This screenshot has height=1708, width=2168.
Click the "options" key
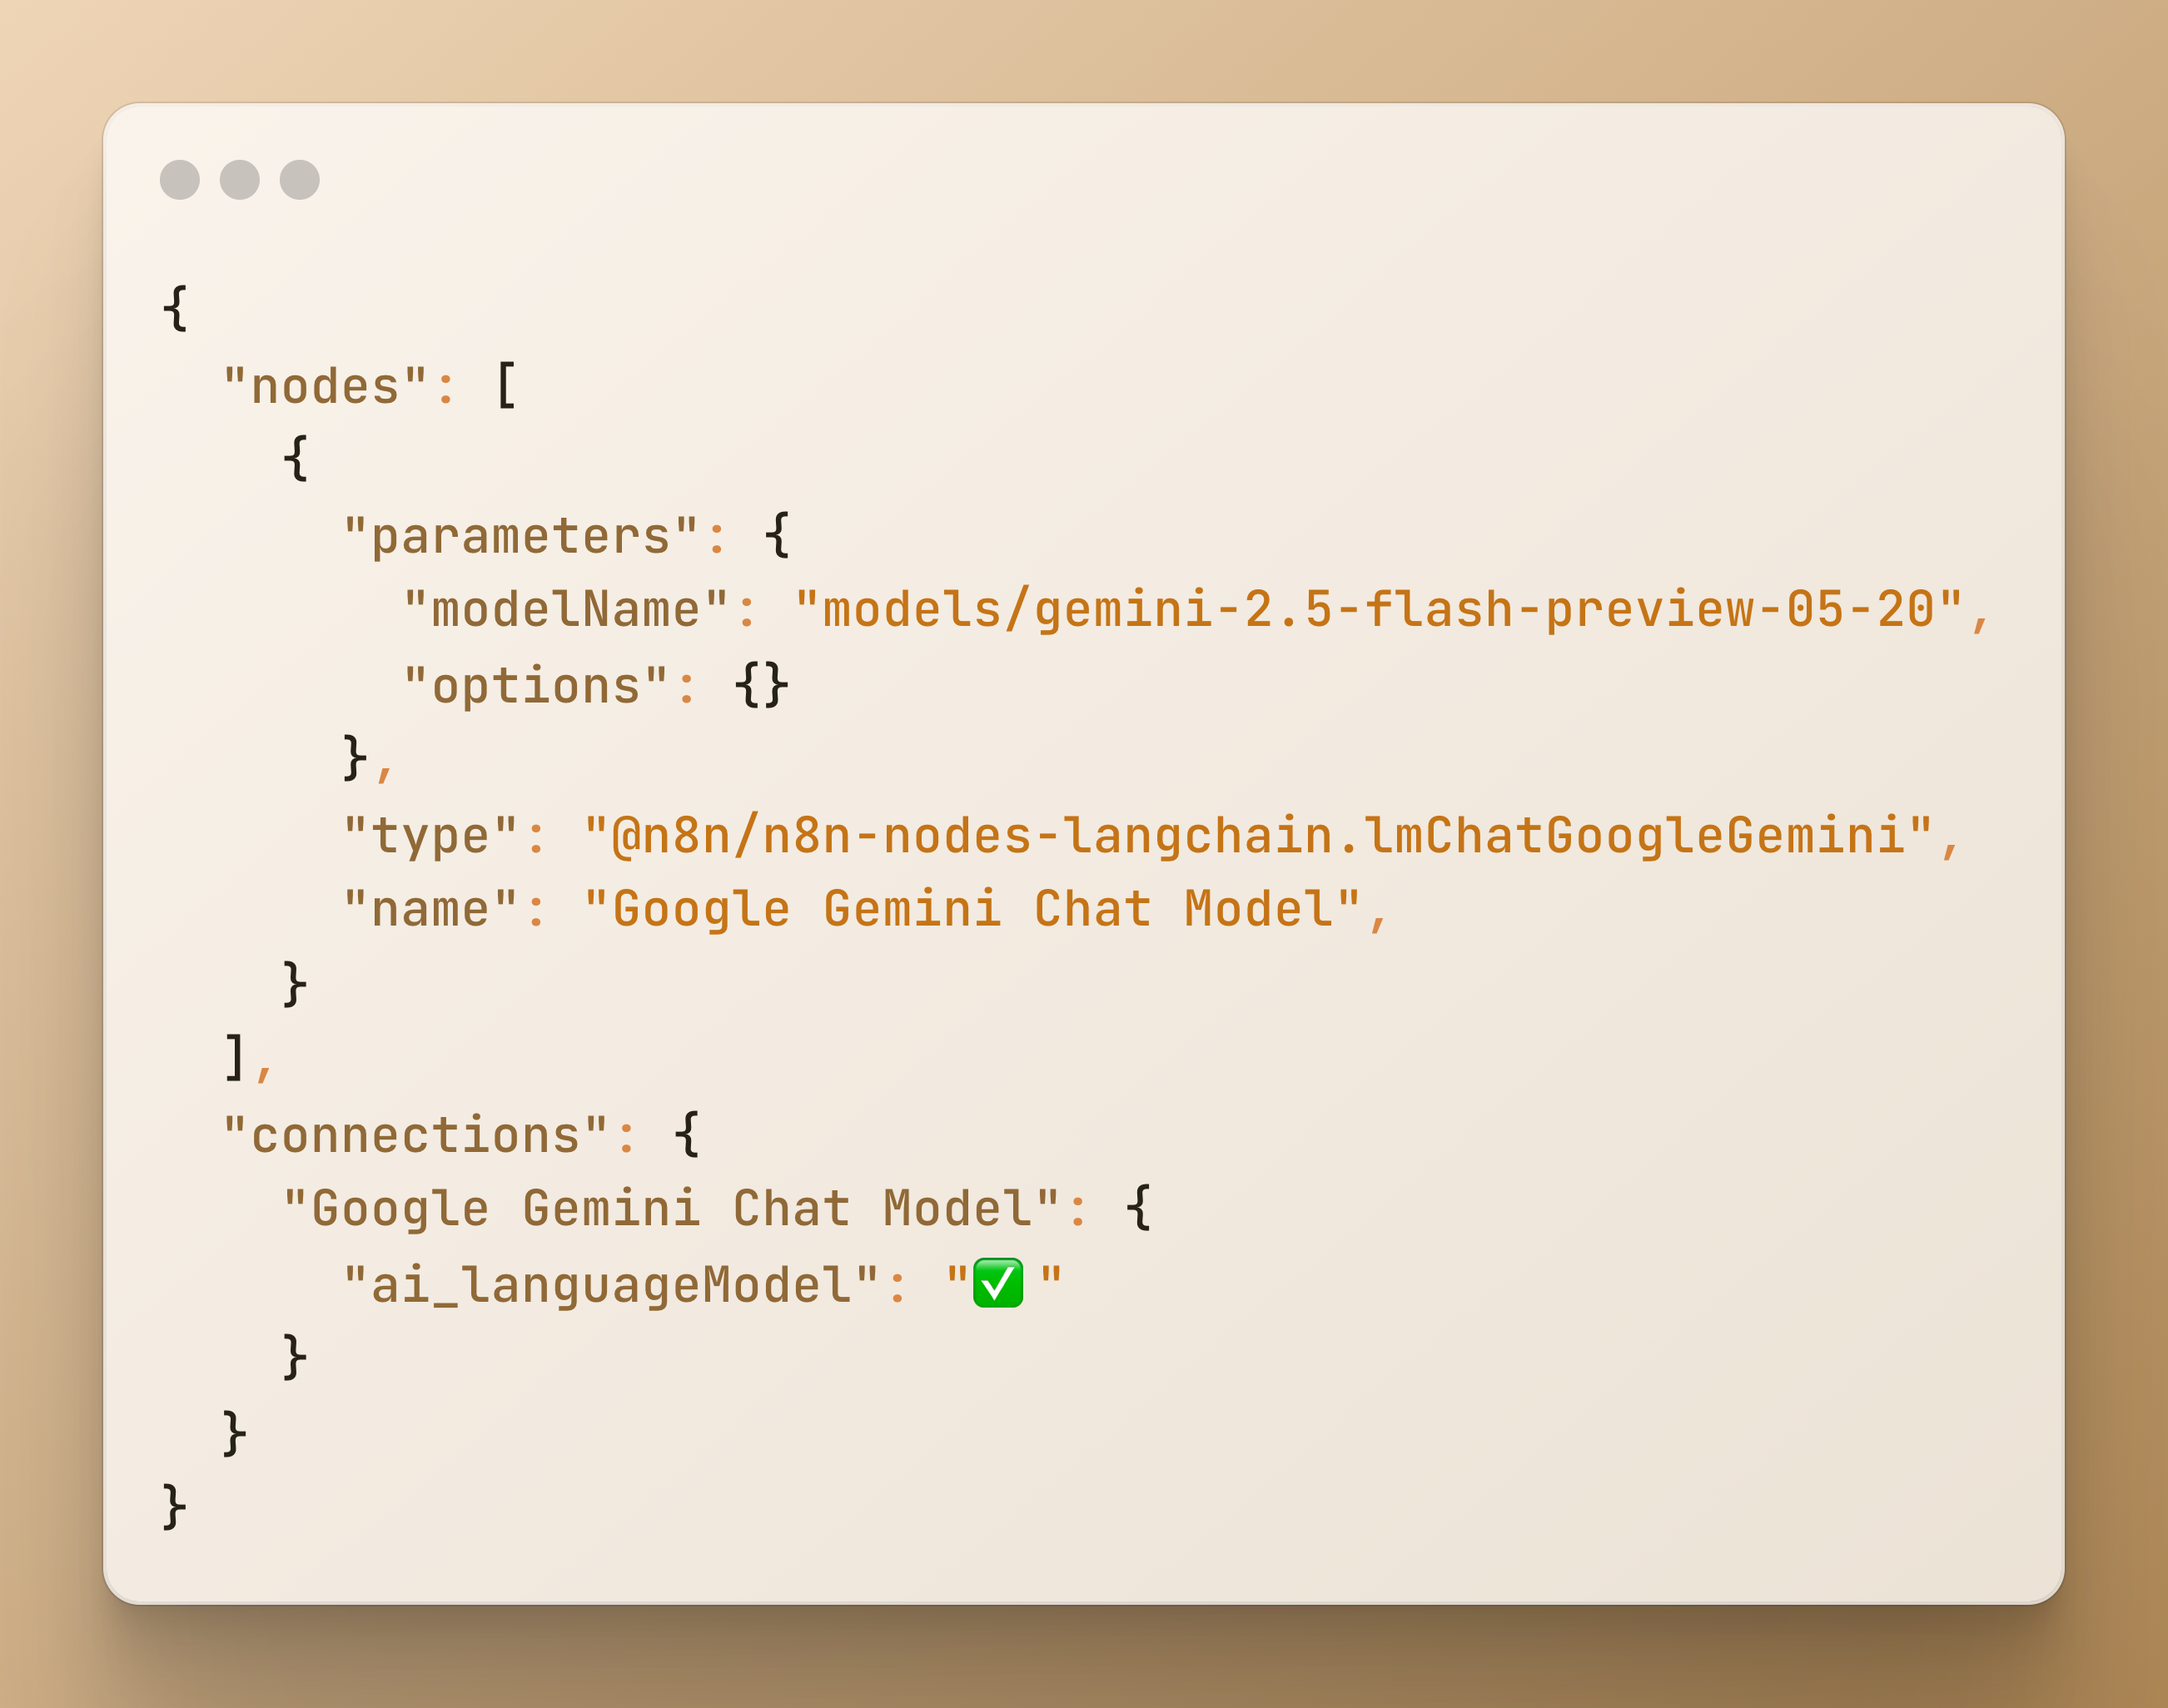(535, 687)
